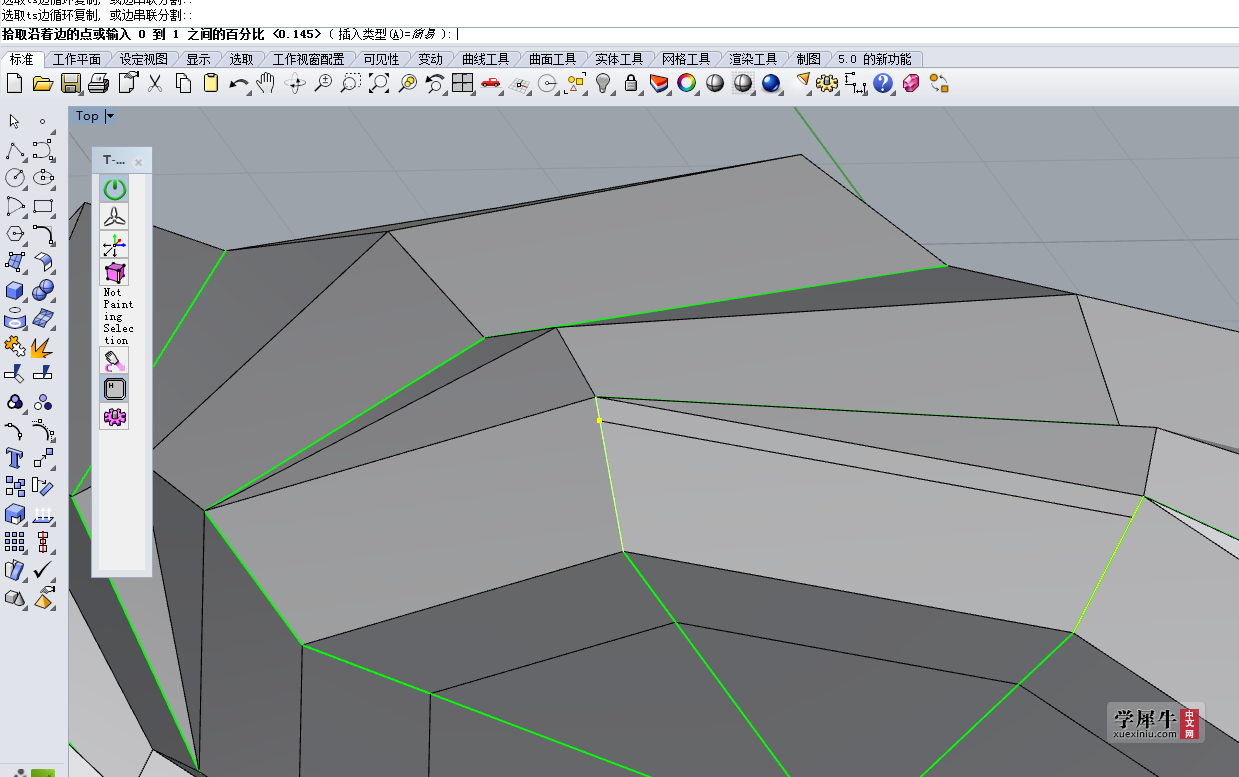The image size is (1239, 777).
Task: Click the Top viewport title label
Action: (x=87, y=116)
